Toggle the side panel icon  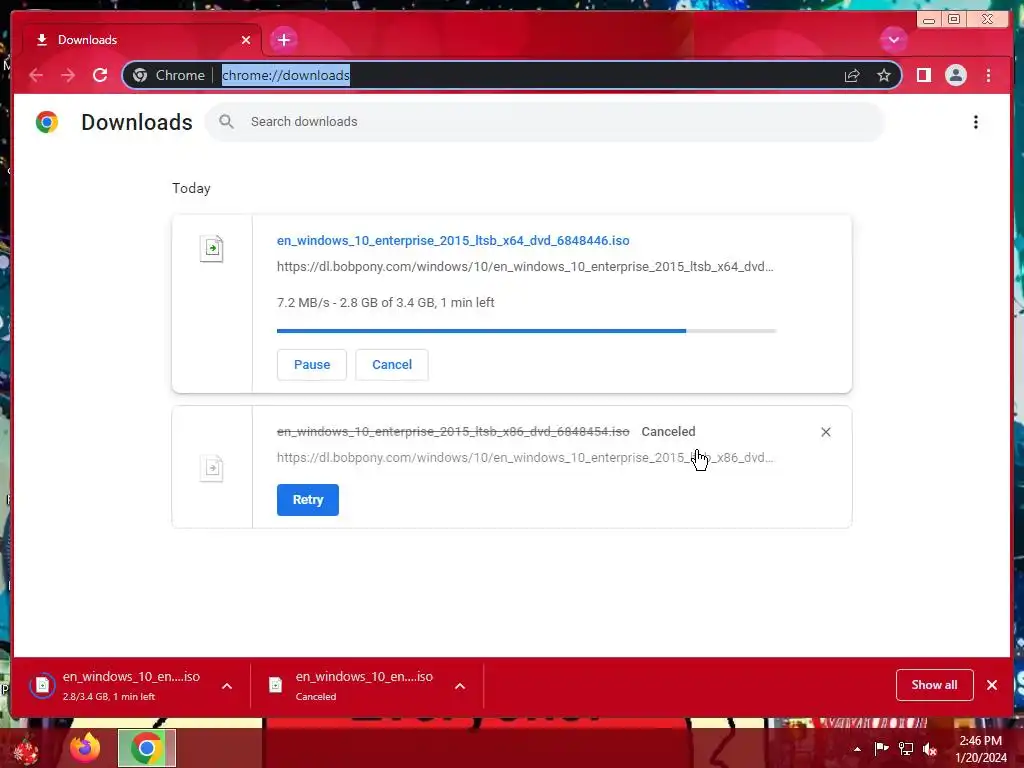pyautogui.click(x=923, y=76)
